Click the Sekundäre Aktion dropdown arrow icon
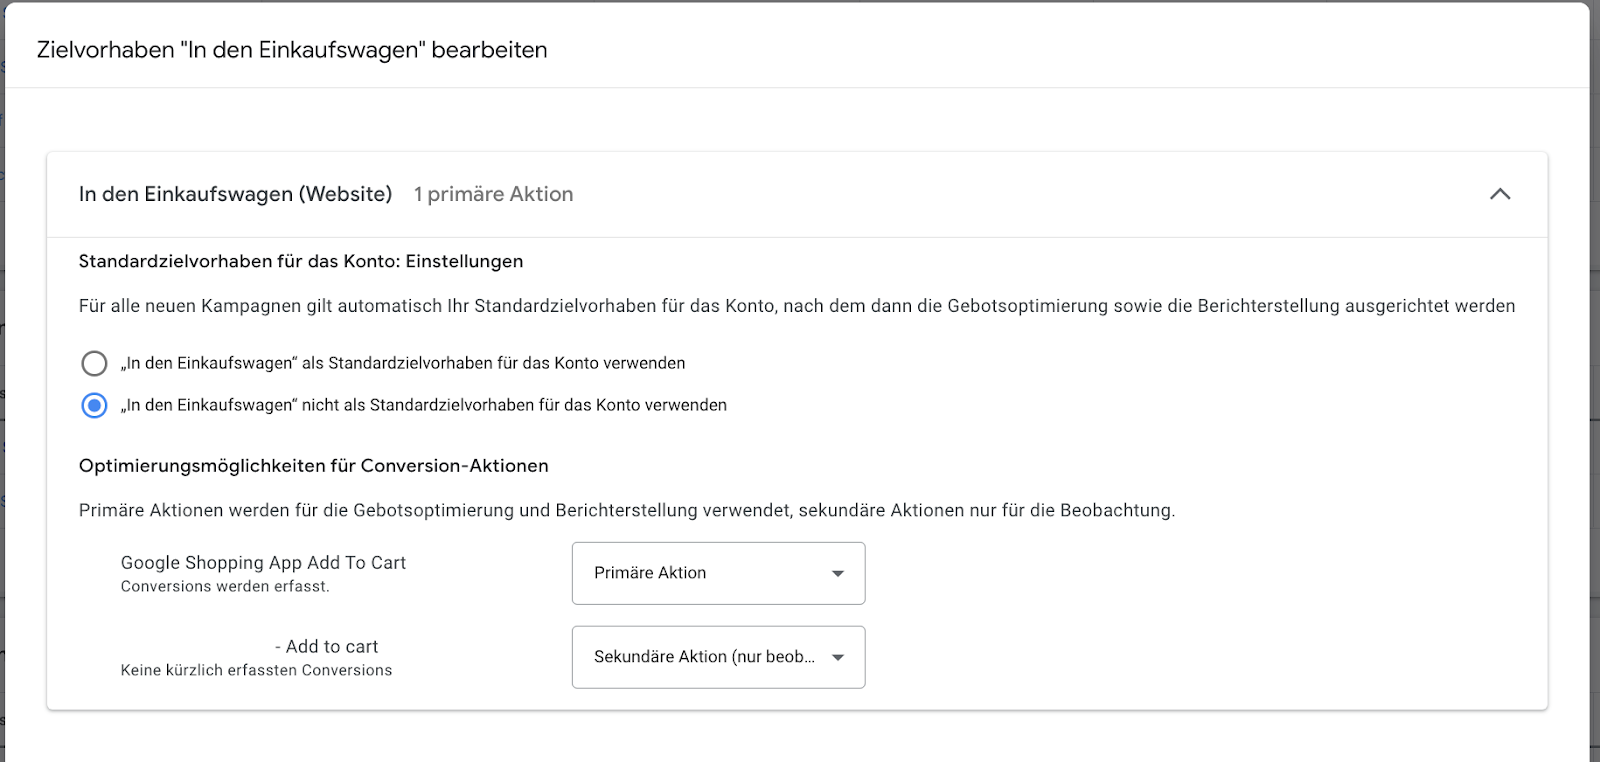Screen dimensions: 1600x762 pyautogui.click(x=838, y=657)
